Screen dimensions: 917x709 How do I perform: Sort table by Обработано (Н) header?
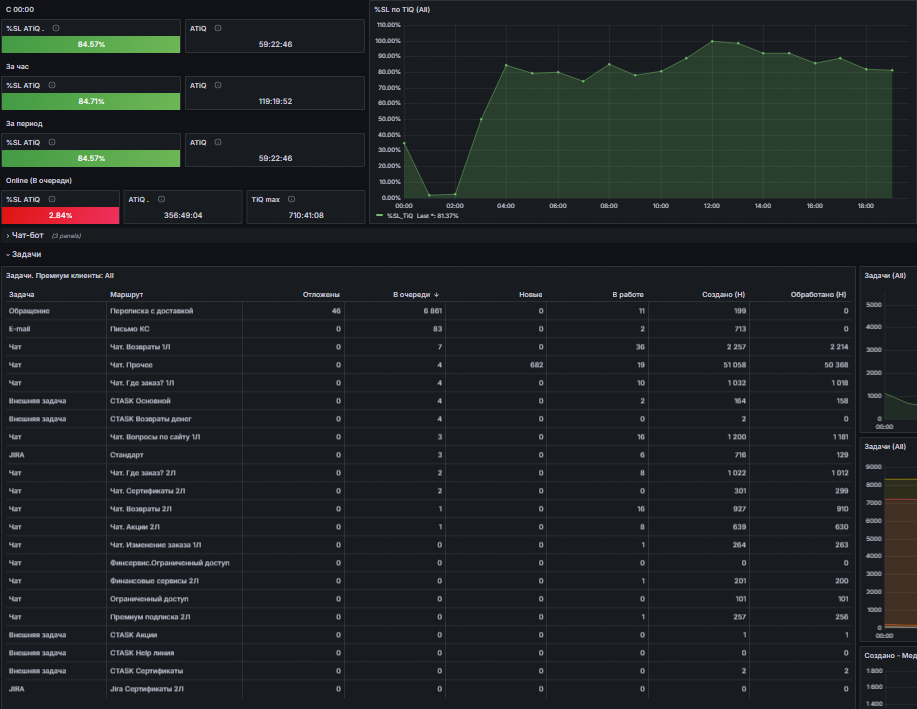tap(818, 295)
